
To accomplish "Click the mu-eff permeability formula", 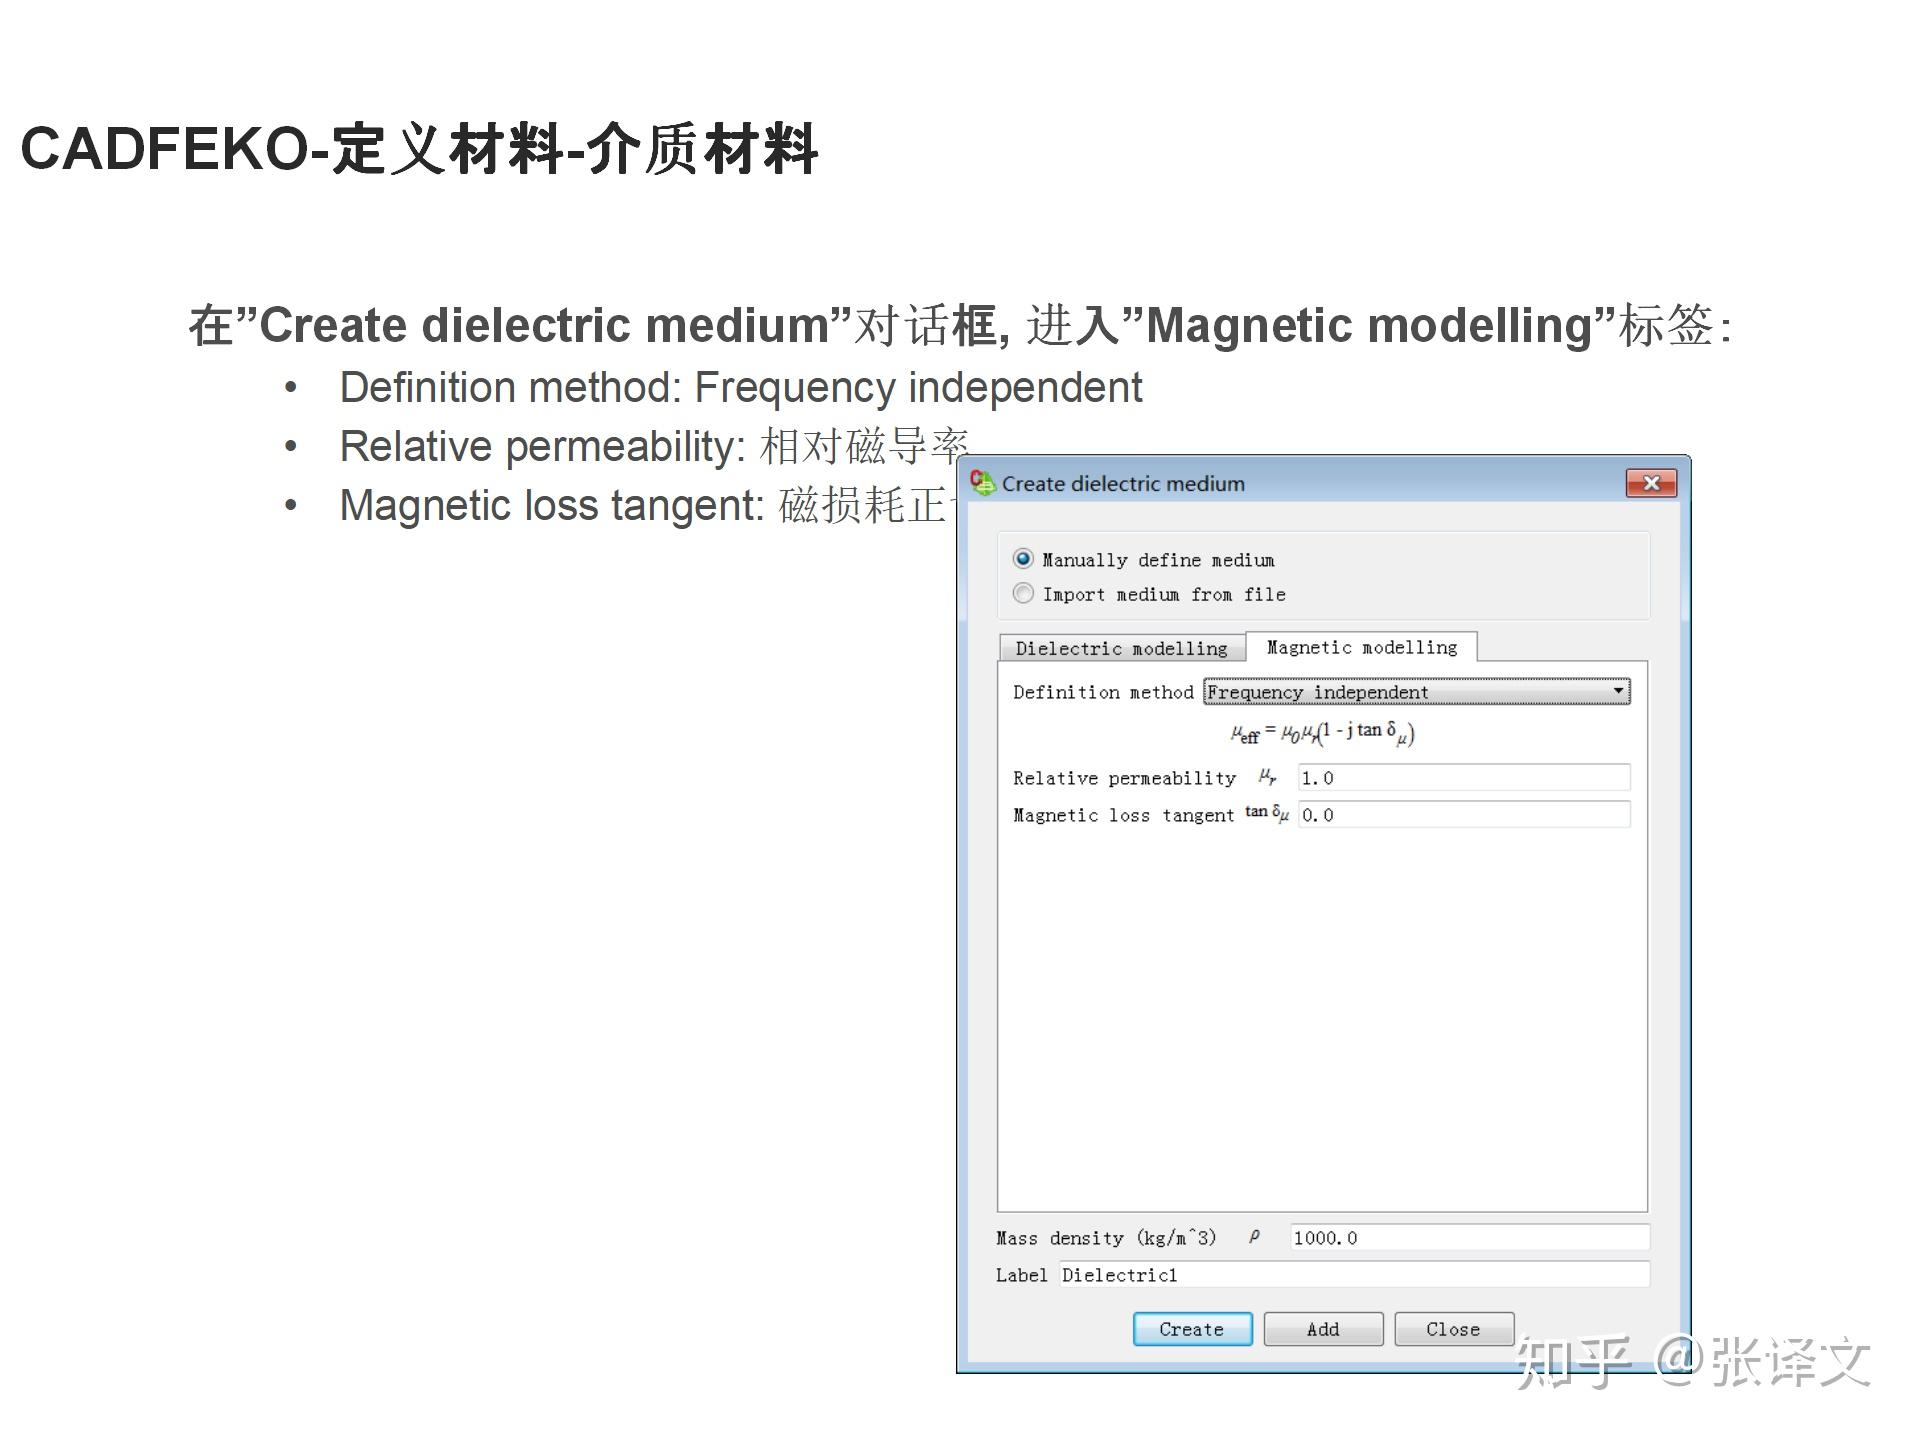I will [1322, 733].
